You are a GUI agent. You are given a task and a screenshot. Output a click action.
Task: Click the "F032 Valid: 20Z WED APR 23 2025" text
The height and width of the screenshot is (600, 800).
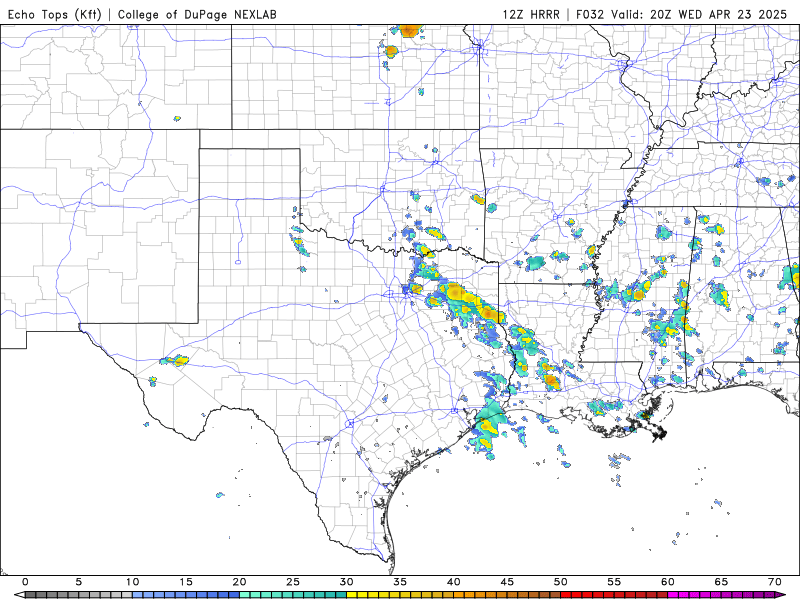[x=682, y=14]
